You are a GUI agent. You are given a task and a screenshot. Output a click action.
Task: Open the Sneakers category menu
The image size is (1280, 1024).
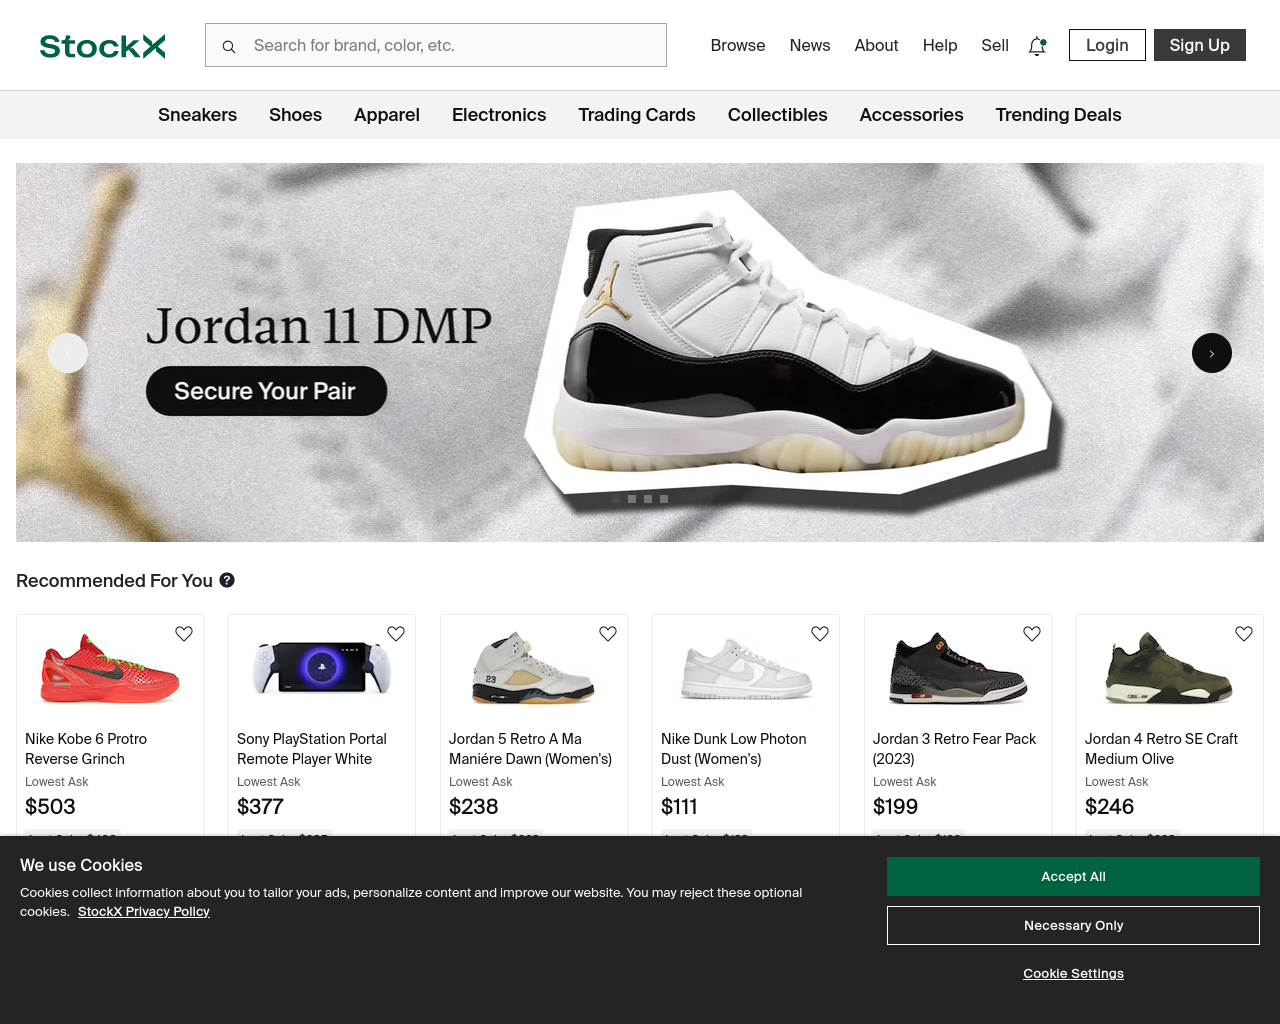pos(197,115)
